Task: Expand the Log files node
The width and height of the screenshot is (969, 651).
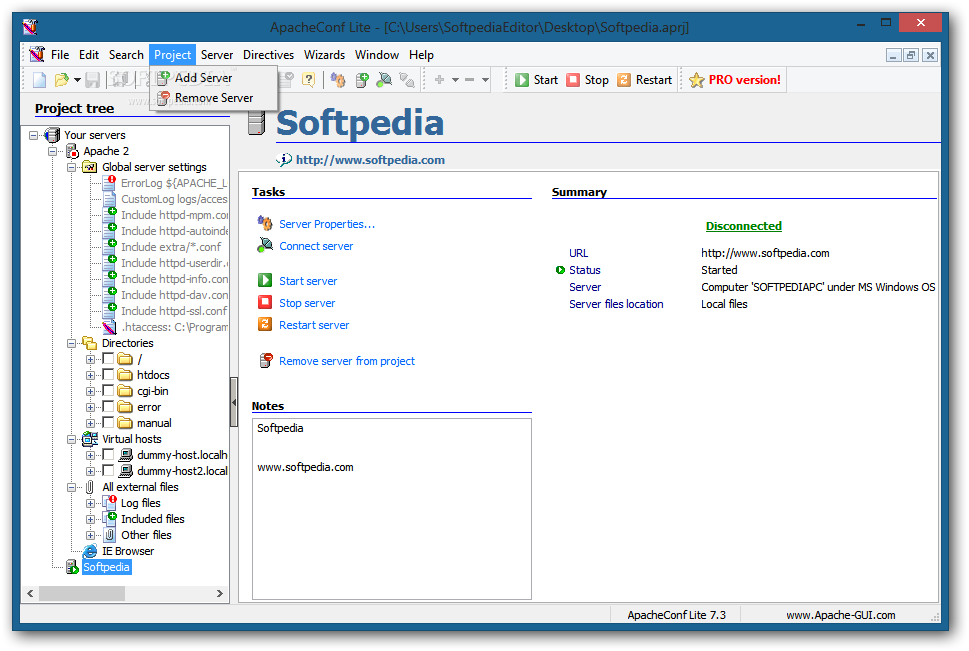Action: [x=91, y=503]
